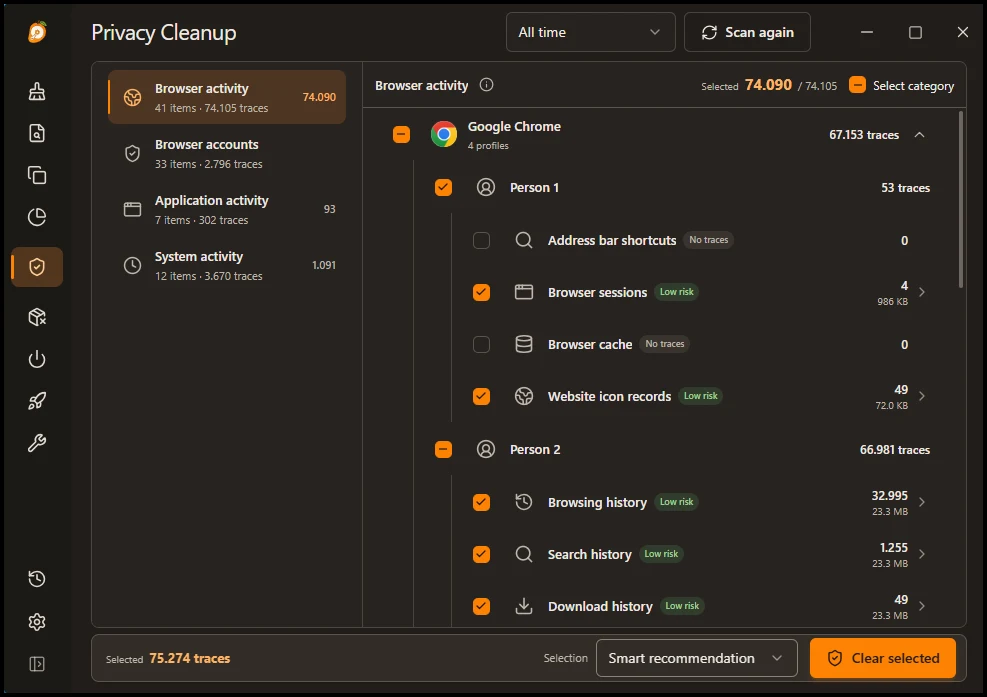987x697 pixels.
Task: Uncheck the Website icon records checkbox
Action: [x=482, y=396]
